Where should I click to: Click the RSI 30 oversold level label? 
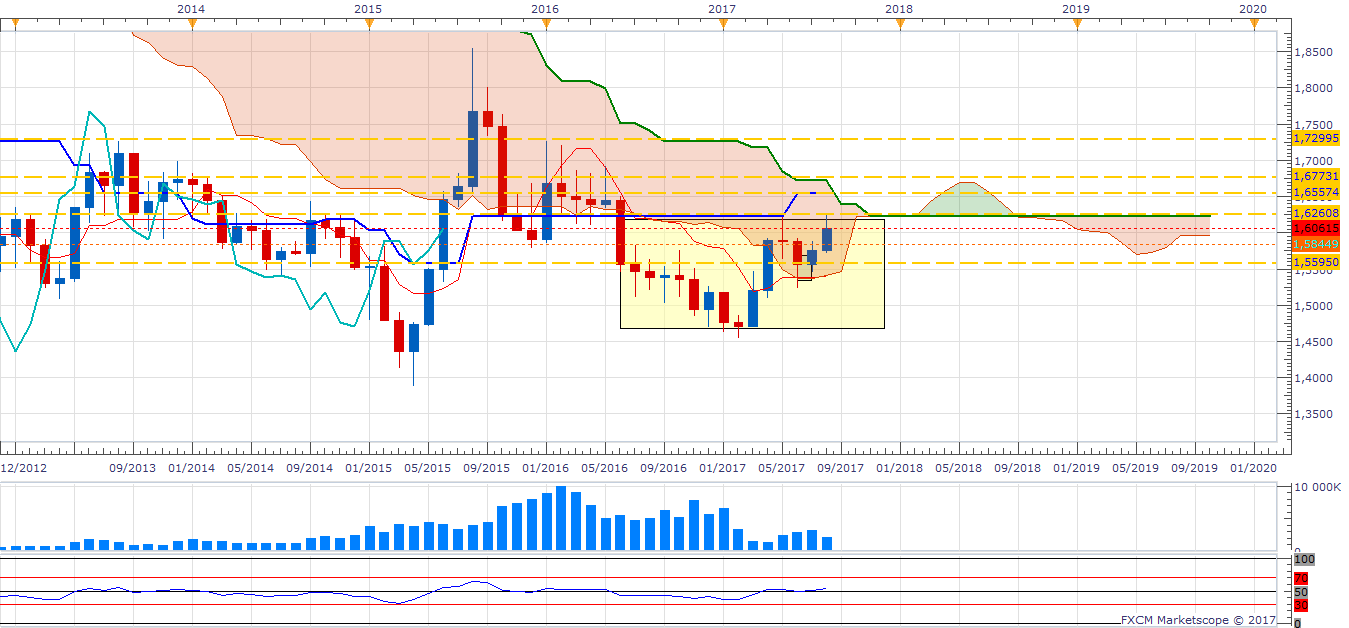click(1300, 605)
